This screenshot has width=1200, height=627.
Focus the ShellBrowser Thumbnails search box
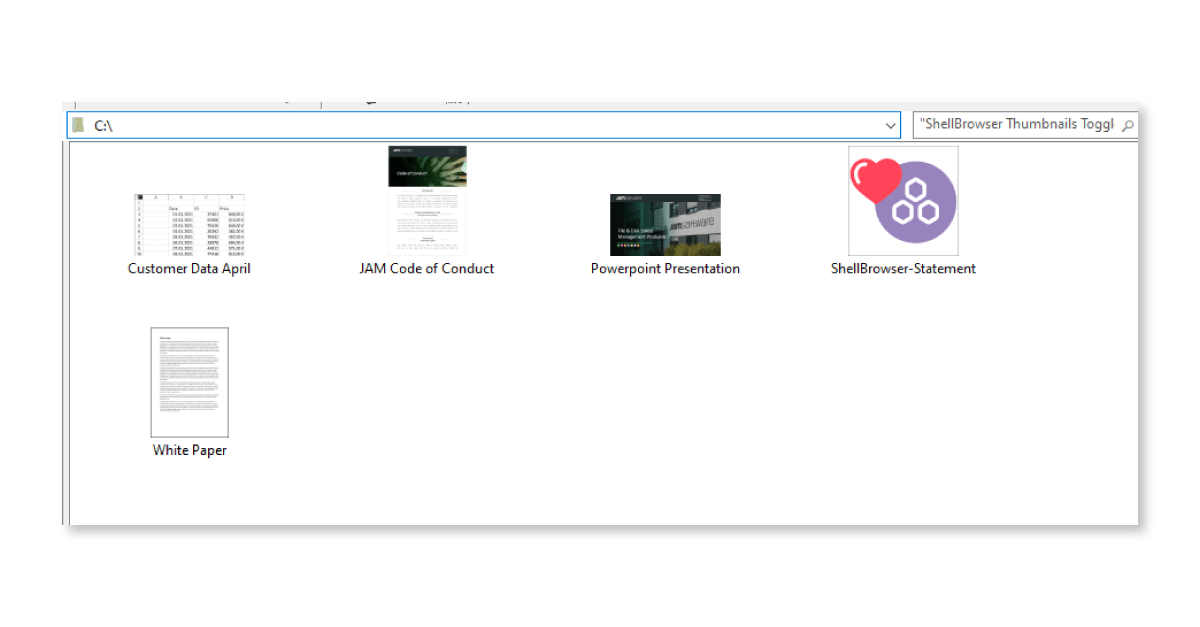(1015, 125)
